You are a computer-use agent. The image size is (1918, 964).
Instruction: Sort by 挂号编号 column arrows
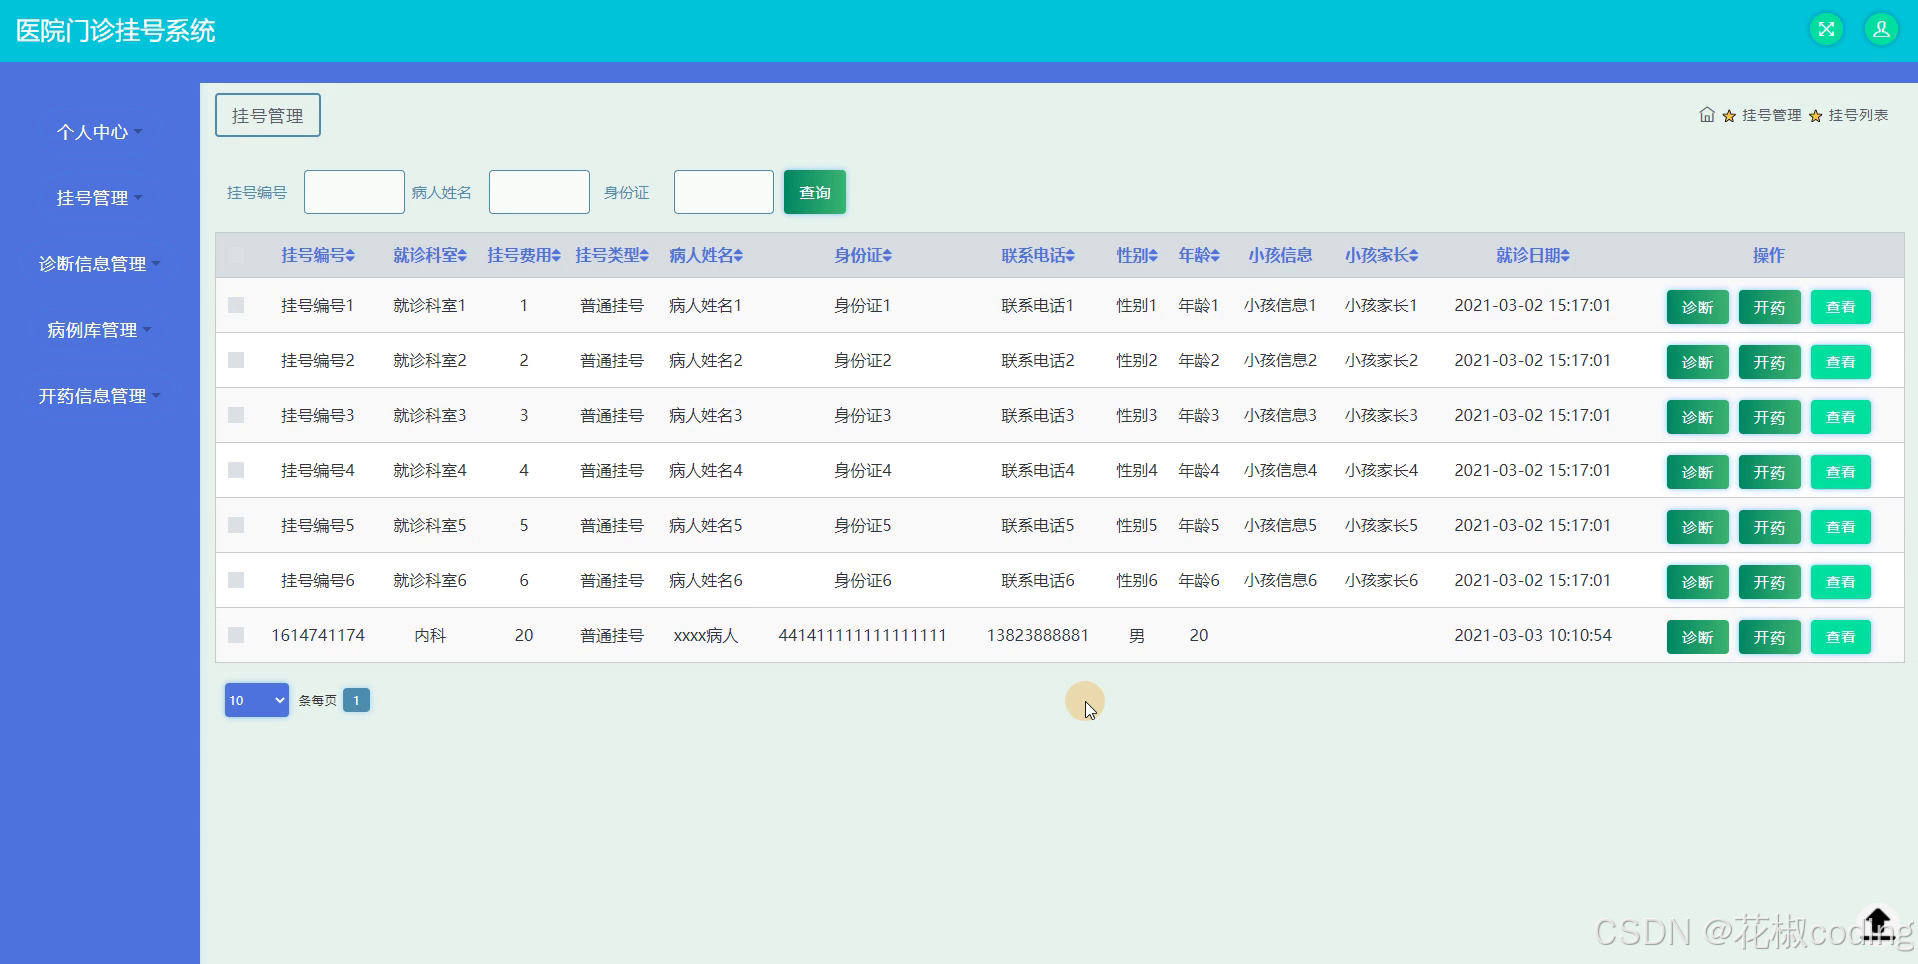[x=350, y=256]
